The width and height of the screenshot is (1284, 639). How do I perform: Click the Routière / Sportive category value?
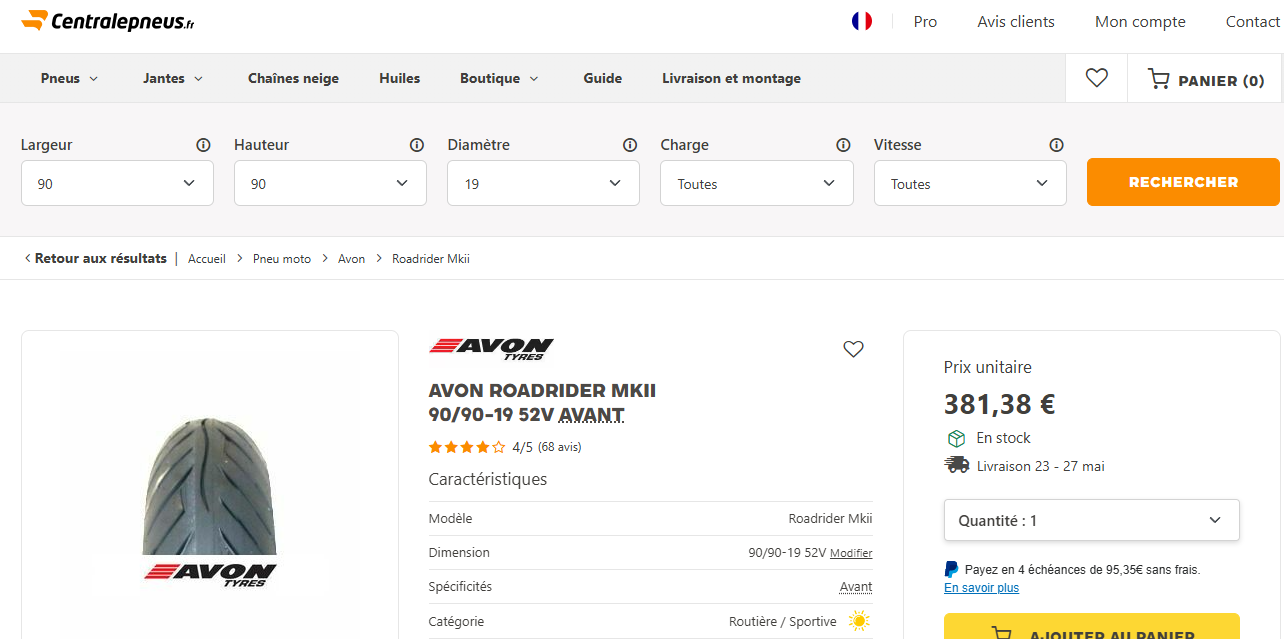click(x=783, y=621)
